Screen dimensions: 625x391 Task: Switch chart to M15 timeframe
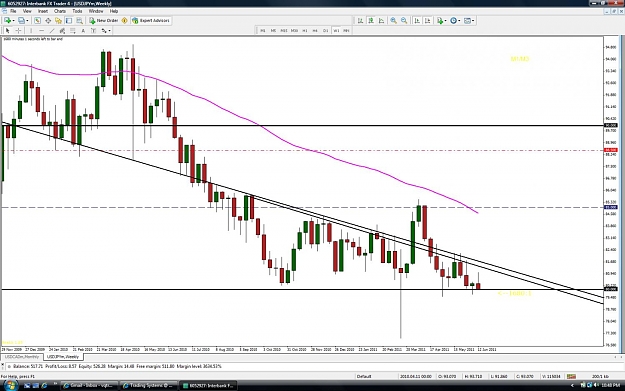[283, 31]
